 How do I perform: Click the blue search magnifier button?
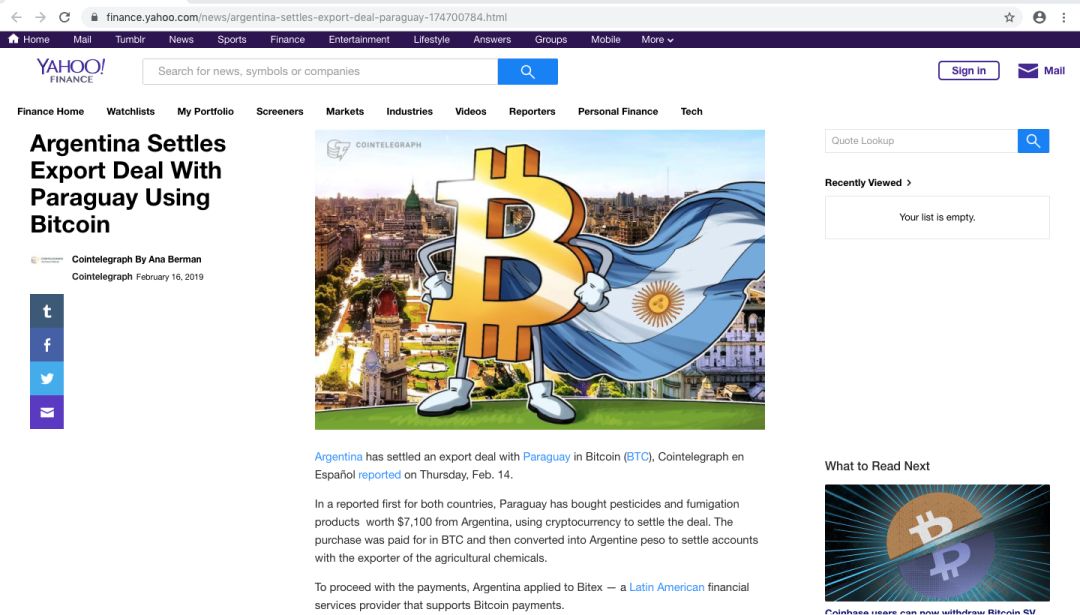click(528, 72)
